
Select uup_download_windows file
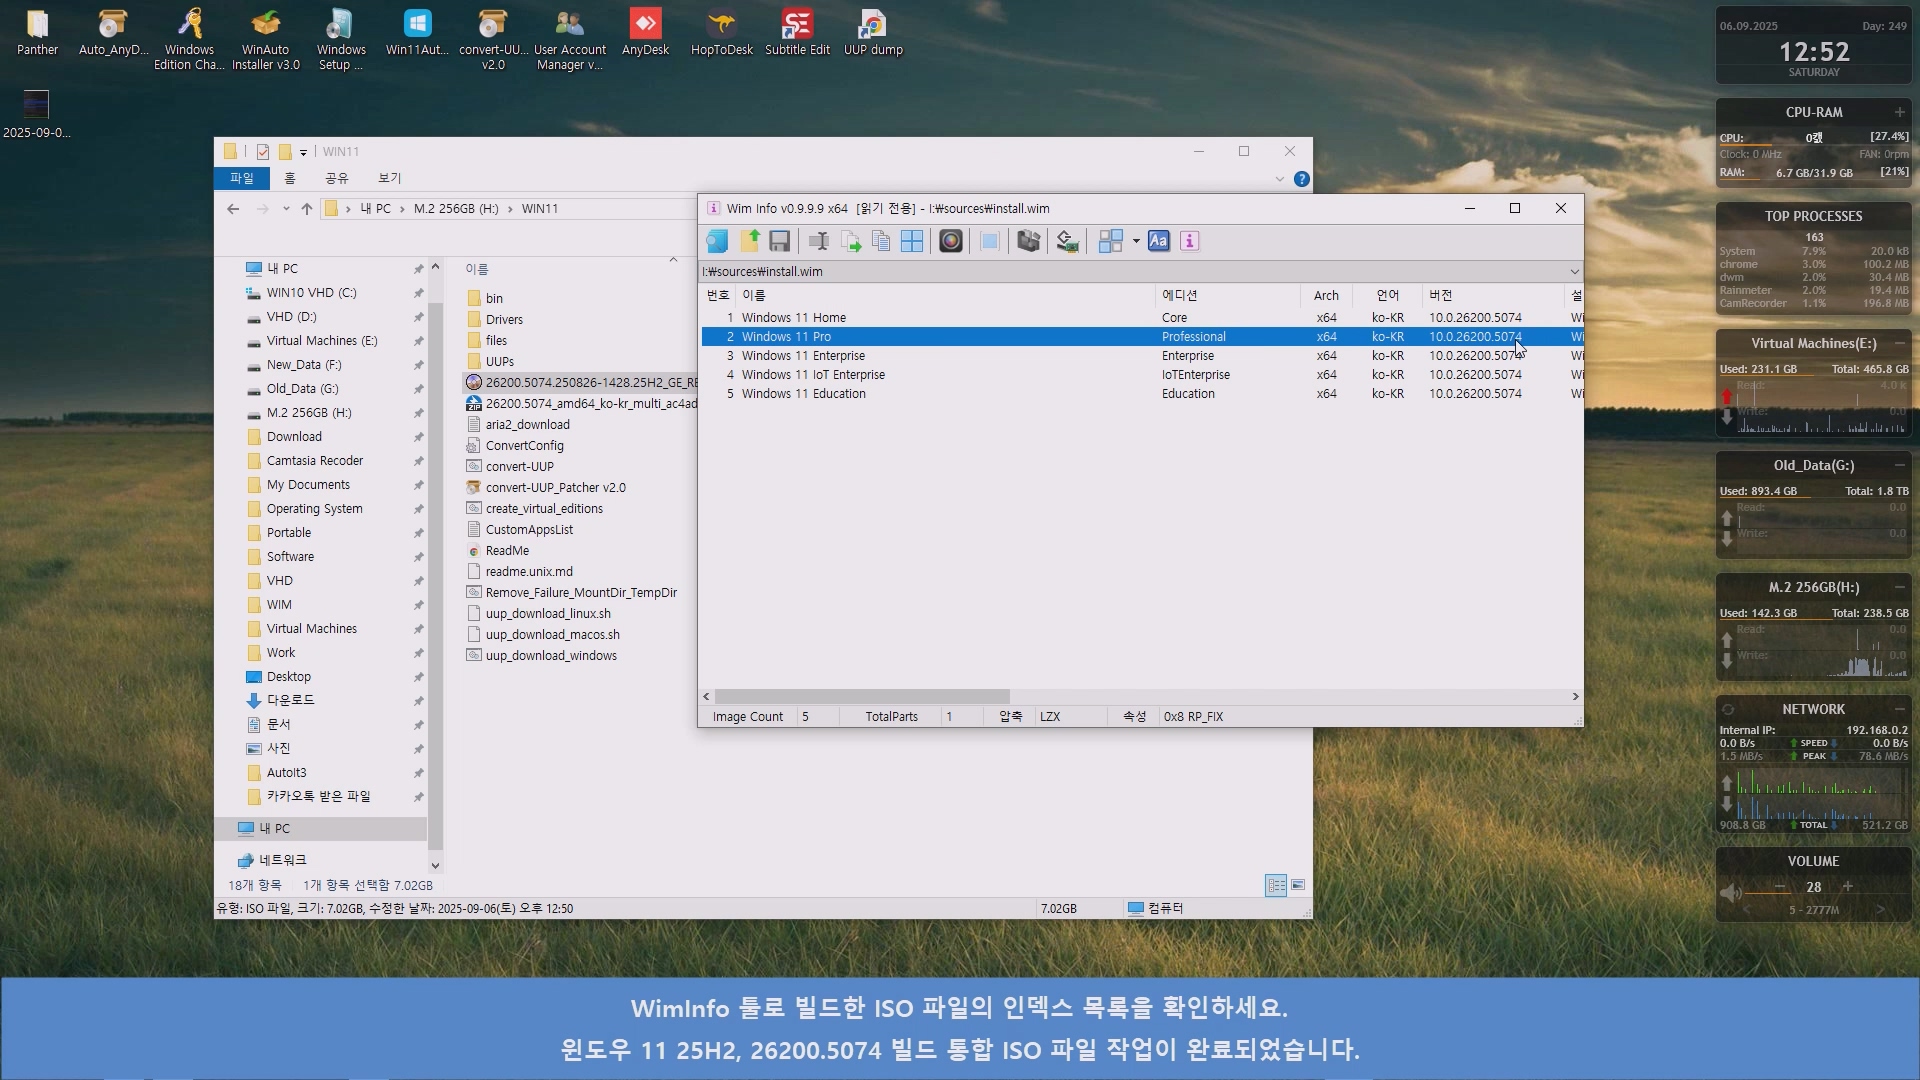tap(551, 656)
